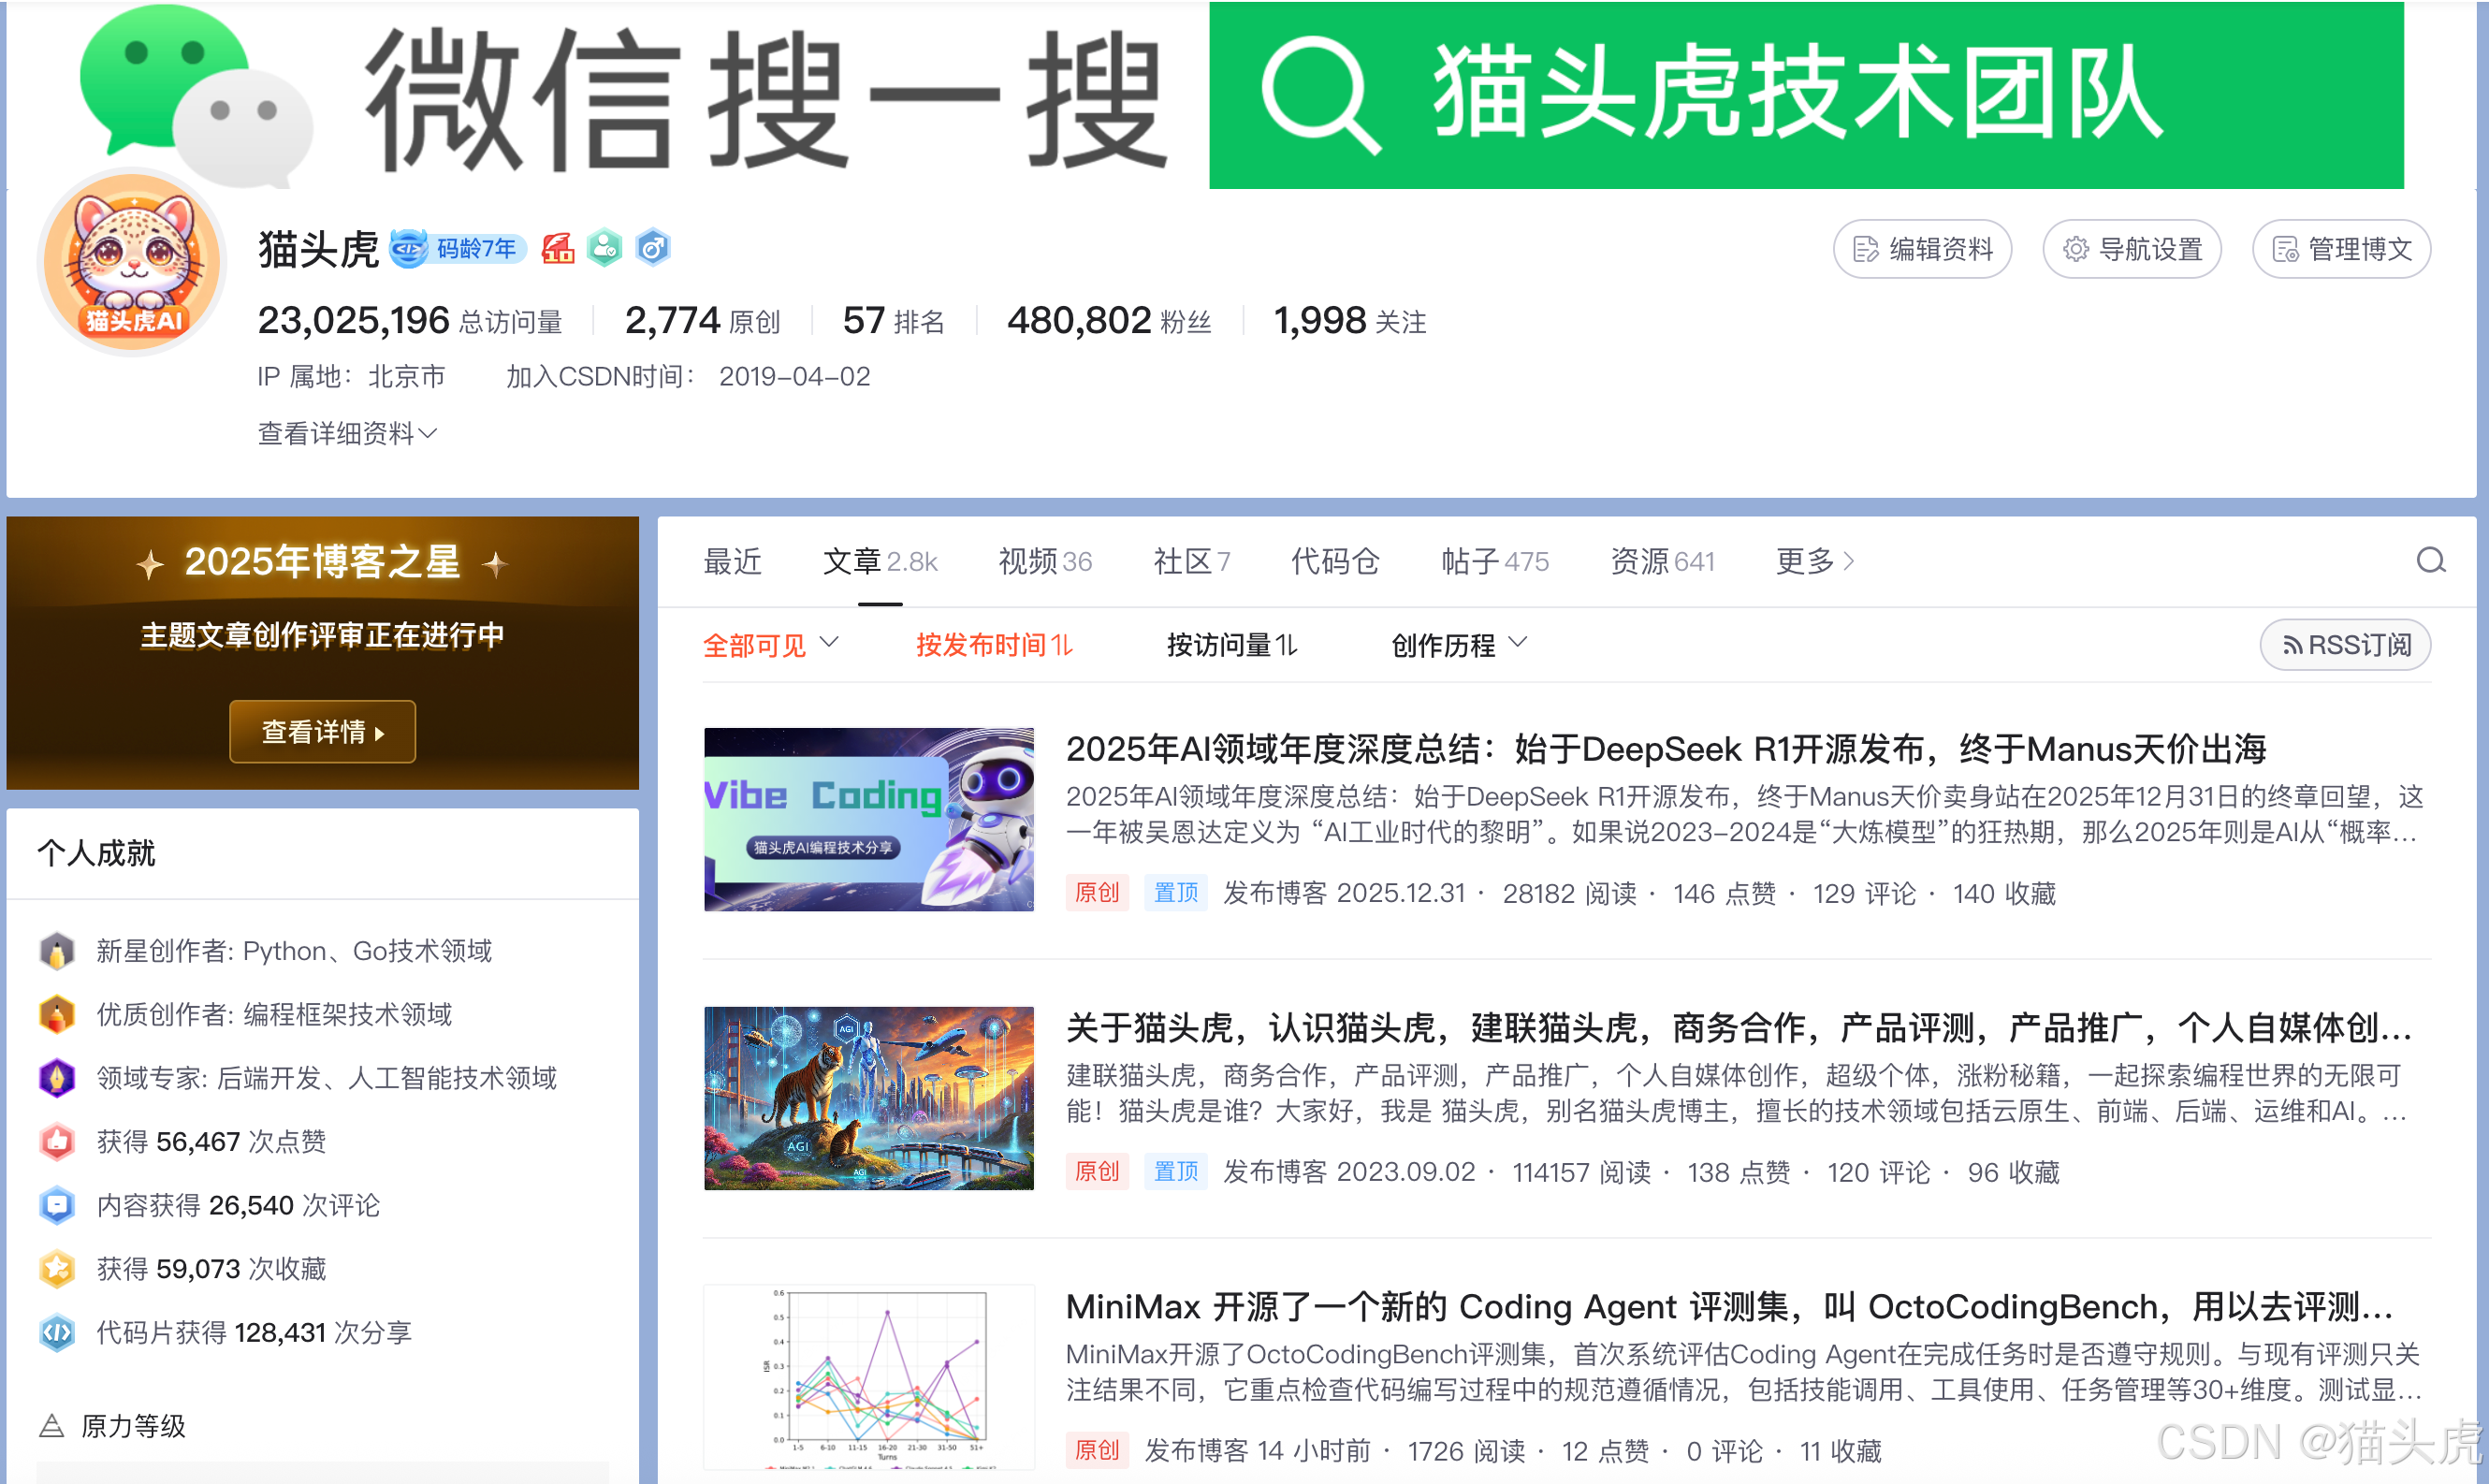Open the 猫头虎AI profile avatar
Viewport: 2489px width, 1484px height.
[x=132, y=263]
